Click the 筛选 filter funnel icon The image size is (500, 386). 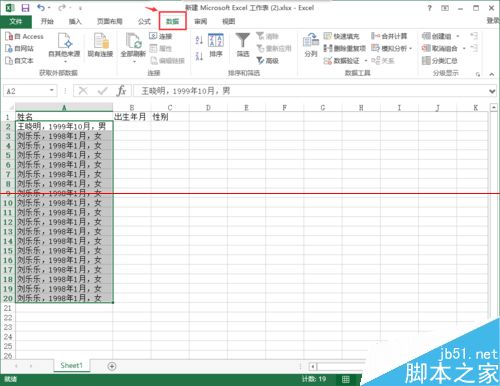click(x=243, y=41)
